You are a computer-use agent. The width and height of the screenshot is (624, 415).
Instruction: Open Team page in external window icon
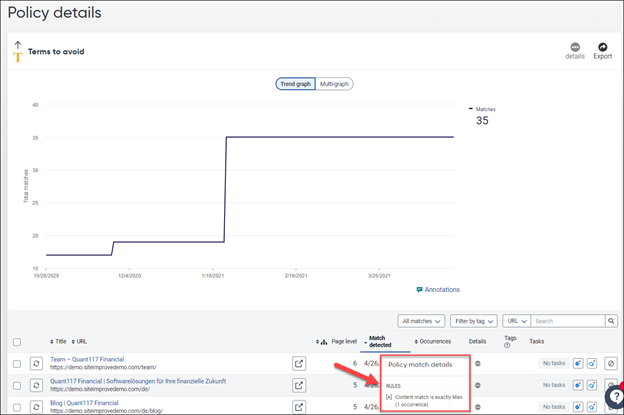click(x=299, y=364)
